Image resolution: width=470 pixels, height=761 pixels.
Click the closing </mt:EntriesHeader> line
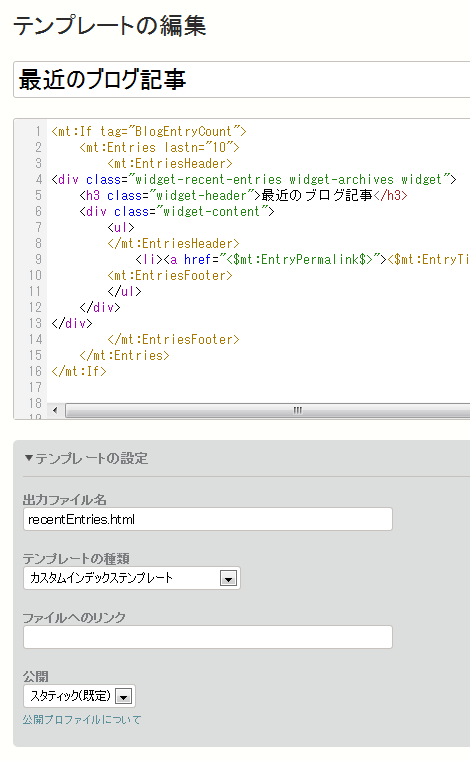[x=173, y=244]
